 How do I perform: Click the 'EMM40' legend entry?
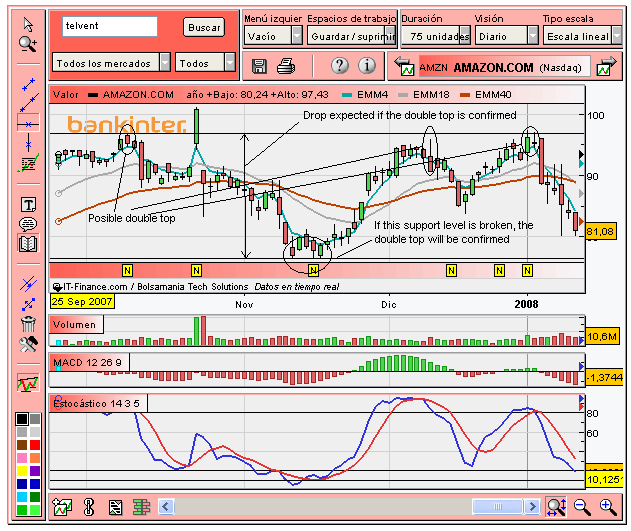485,95
